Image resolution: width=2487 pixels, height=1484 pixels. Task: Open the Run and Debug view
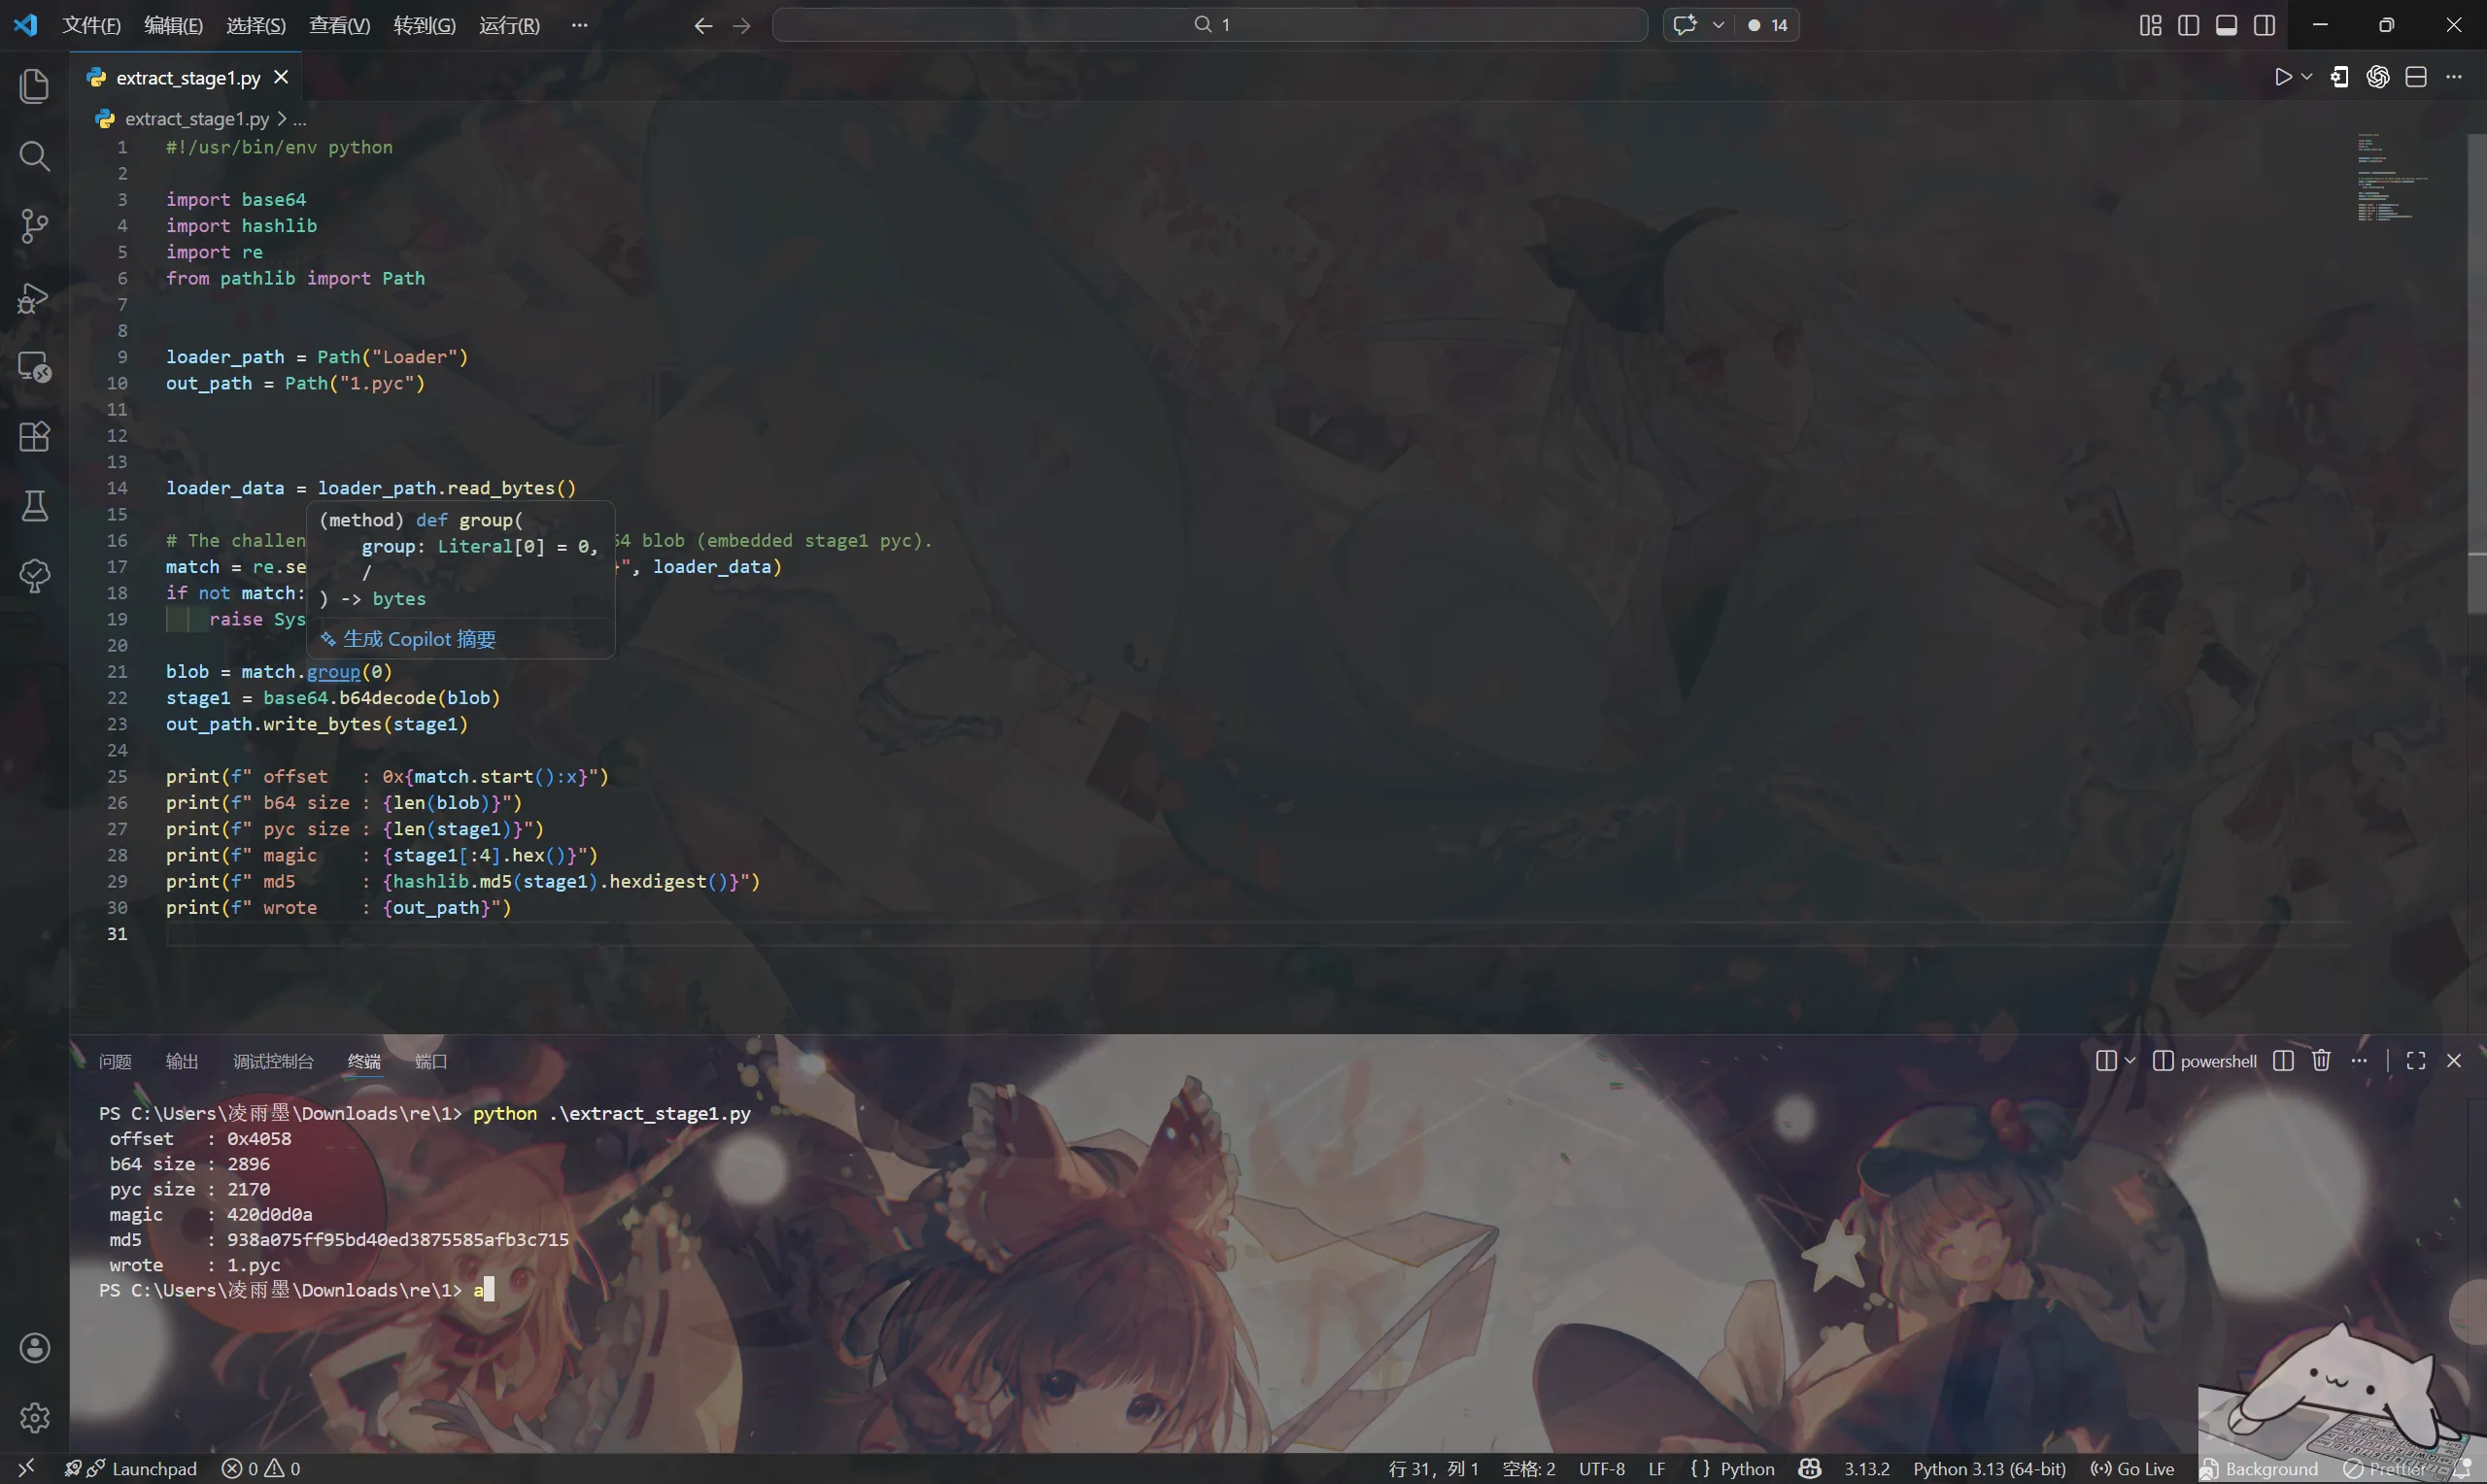34,297
